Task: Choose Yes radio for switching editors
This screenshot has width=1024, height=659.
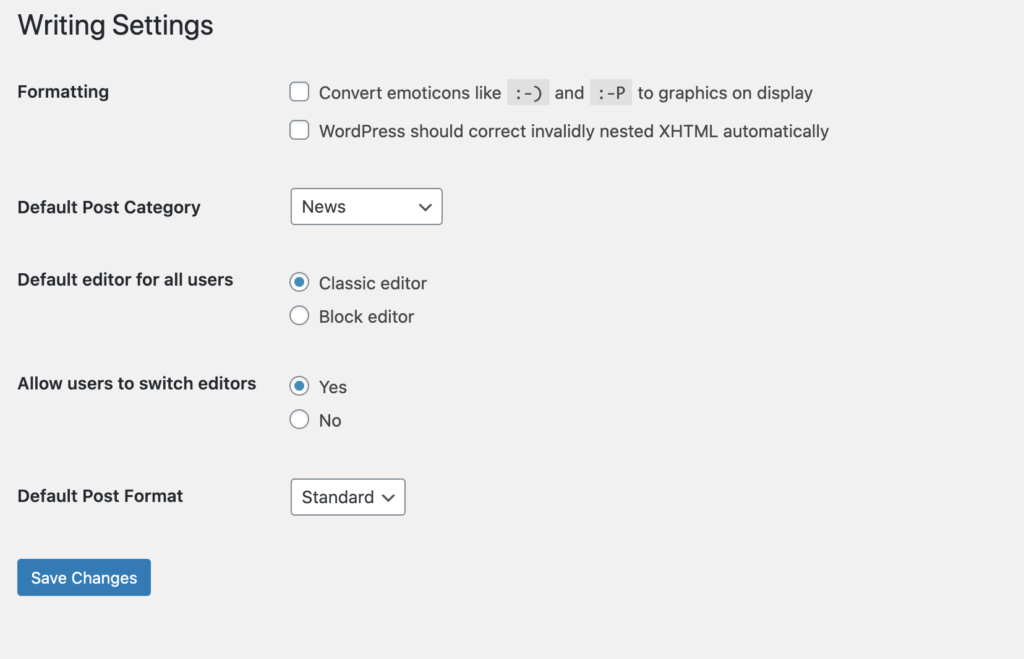Action: click(299, 386)
